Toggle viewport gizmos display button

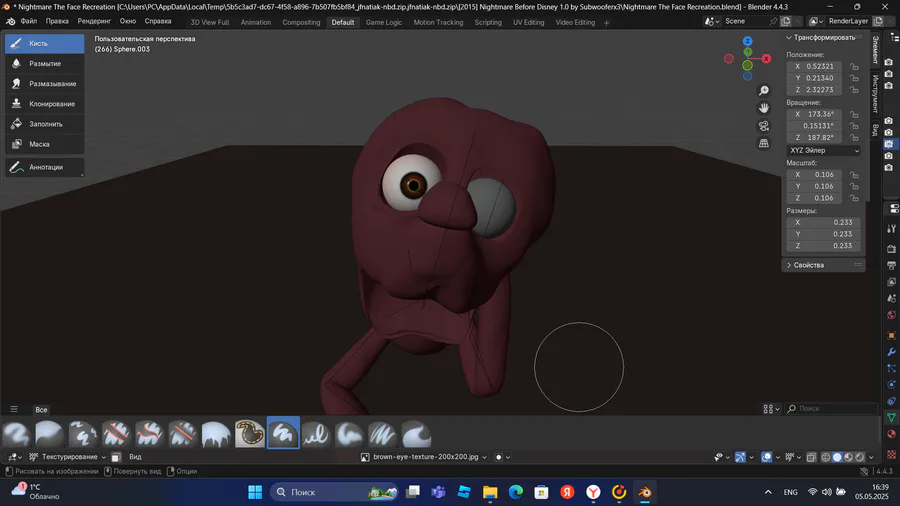tap(740, 457)
